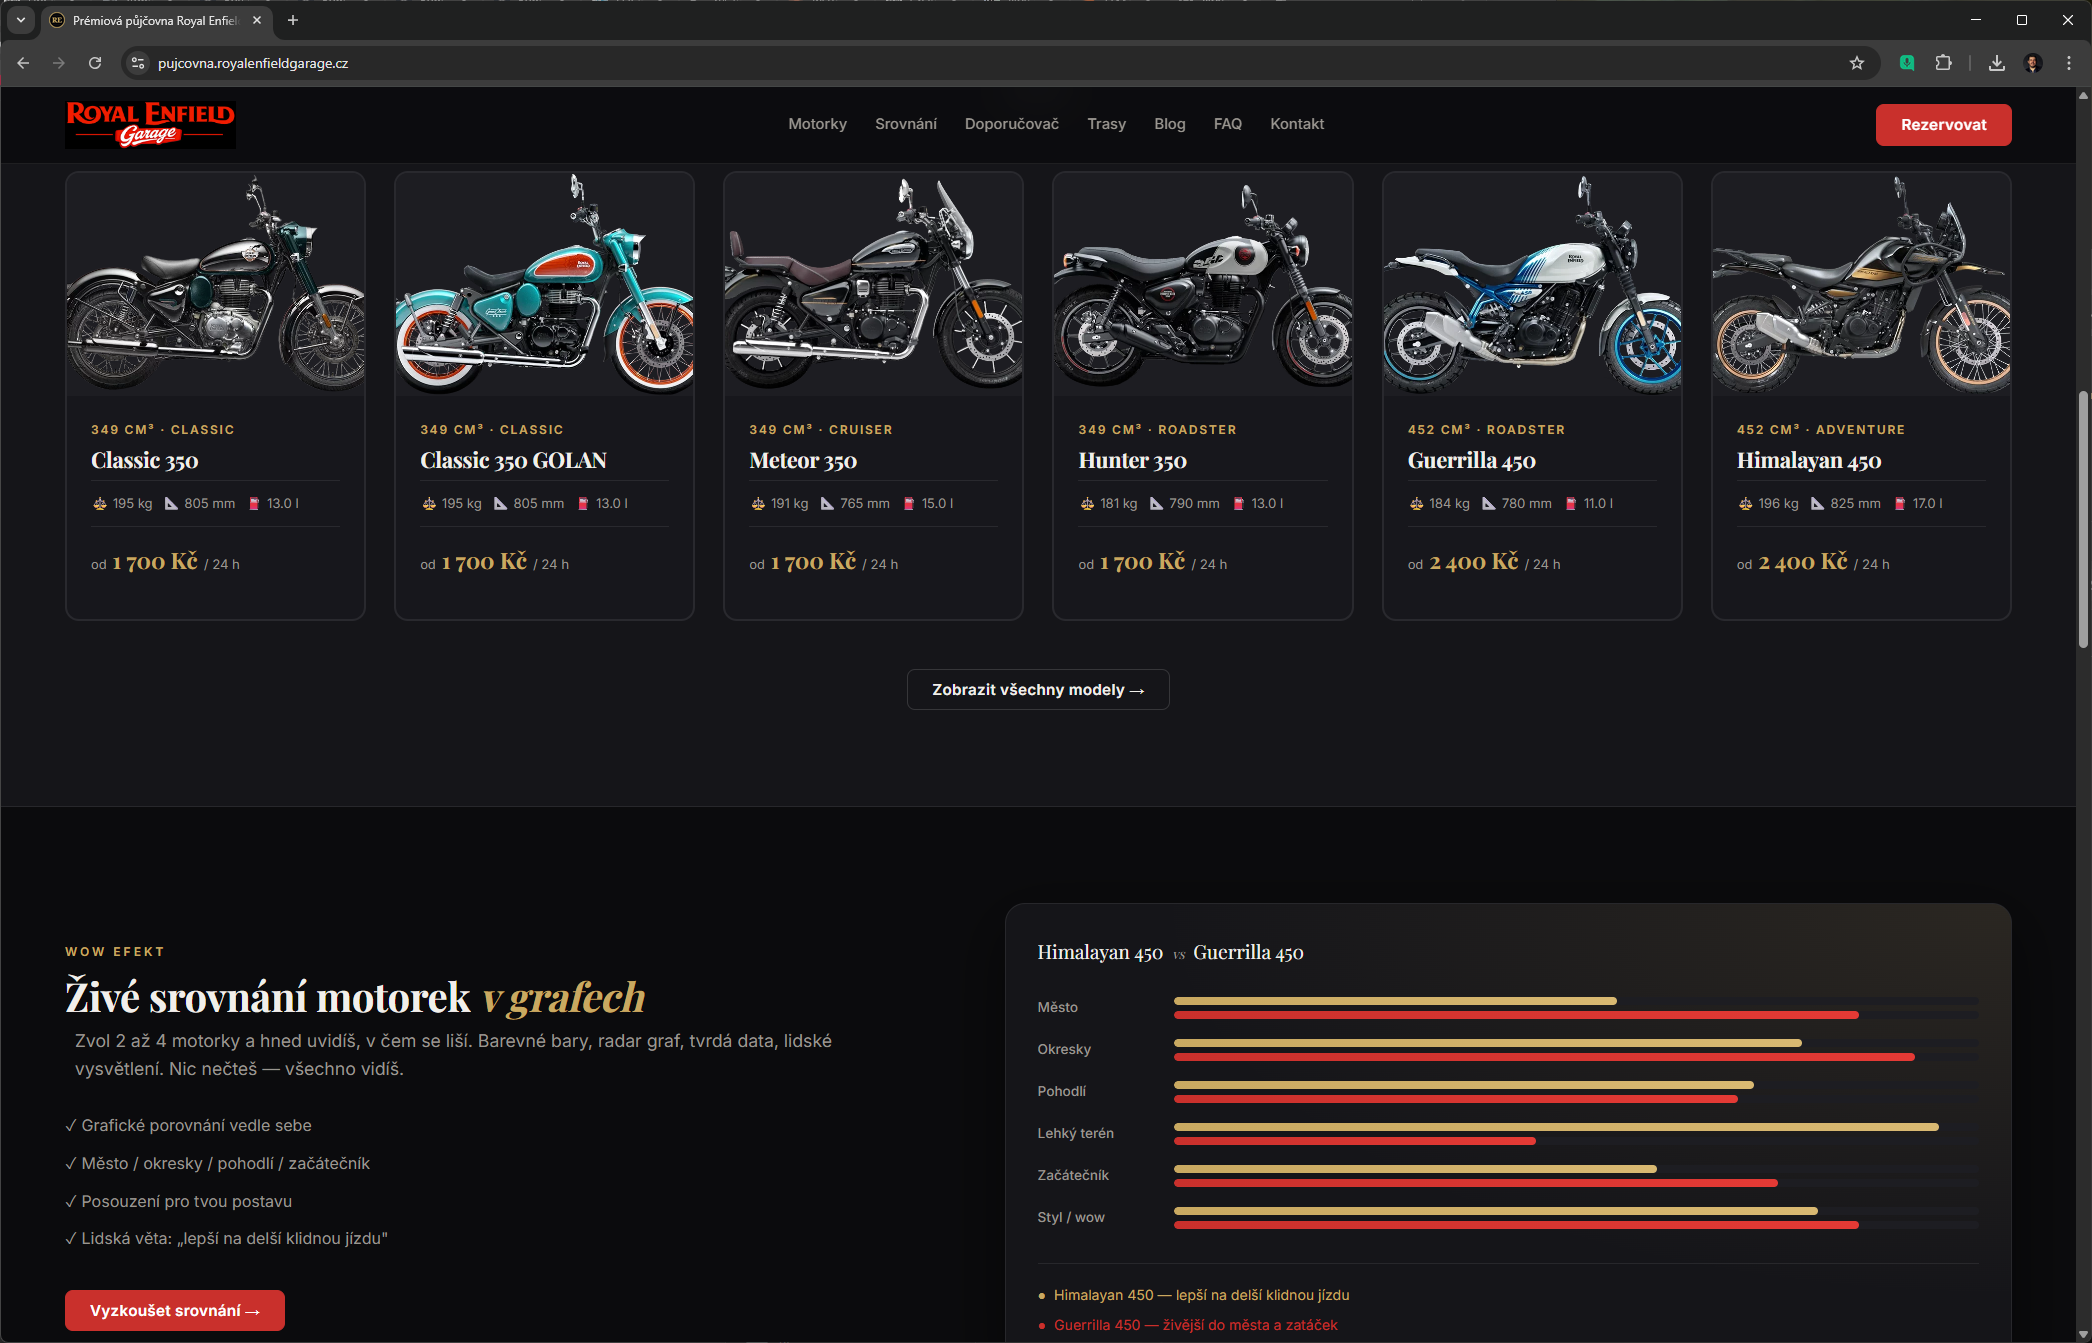This screenshot has height=1343, width=2092.
Task: Open the Chrome profile avatar
Action: [x=2033, y=63]
